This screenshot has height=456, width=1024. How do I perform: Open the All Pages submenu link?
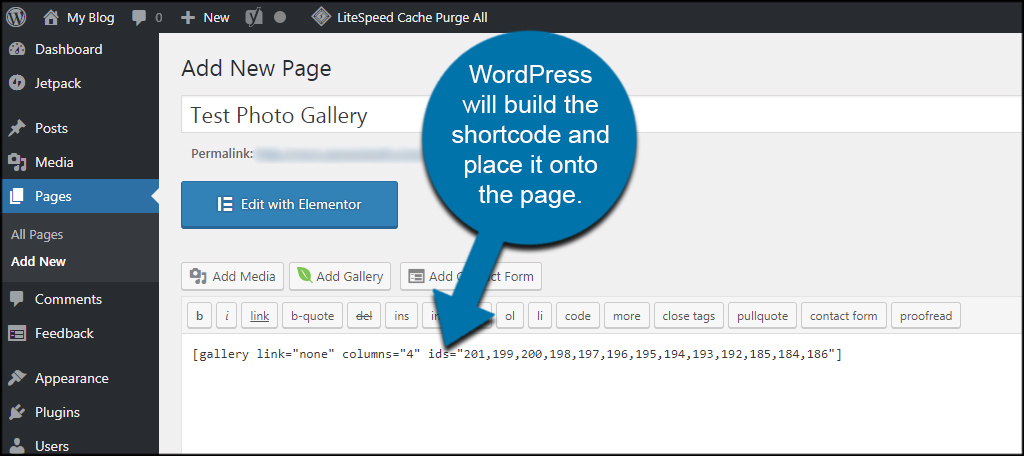click(x=37, y=235)
